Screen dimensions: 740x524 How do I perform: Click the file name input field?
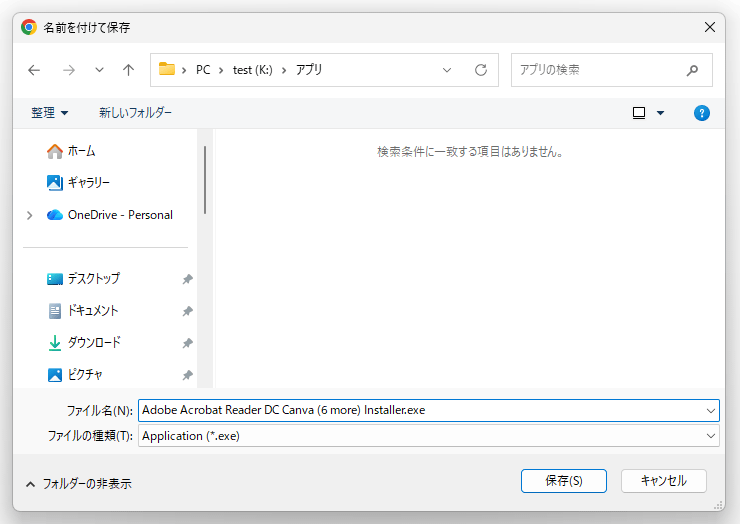420,410
